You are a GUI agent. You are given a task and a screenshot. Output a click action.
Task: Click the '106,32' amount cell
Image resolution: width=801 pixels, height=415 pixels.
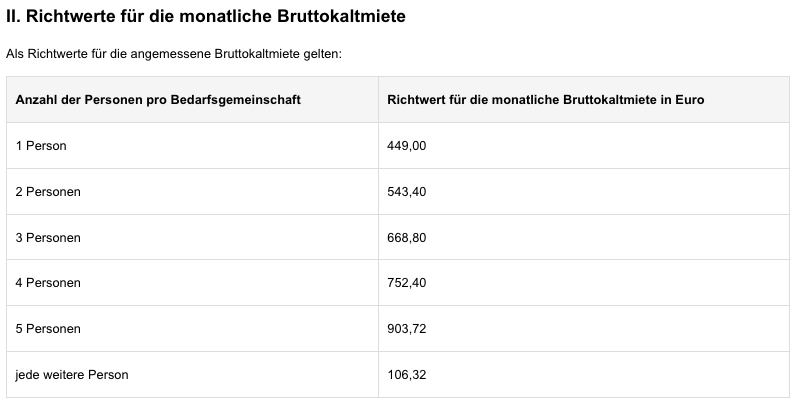point(406,375)
